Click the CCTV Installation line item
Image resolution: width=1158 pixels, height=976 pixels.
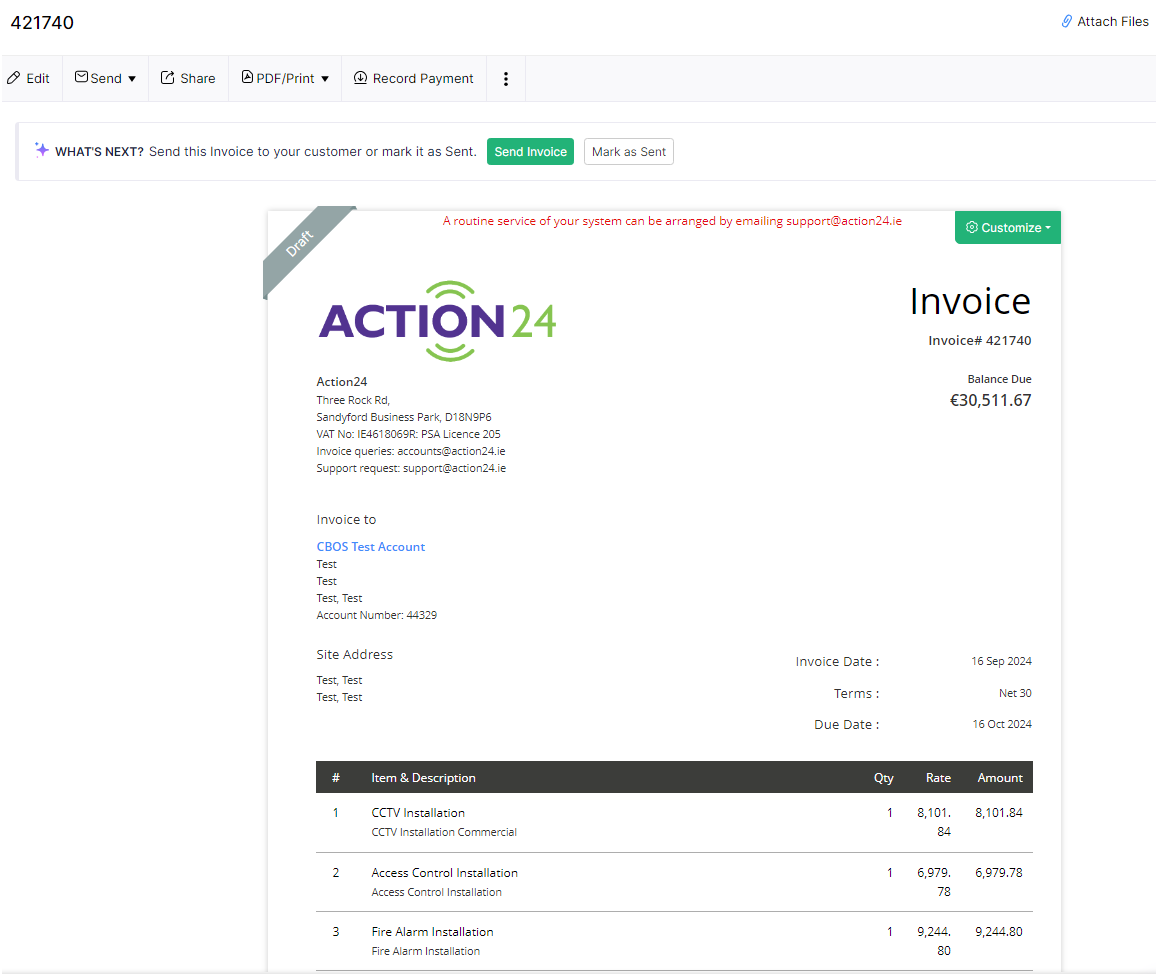pyautogui.click(x=418, y=813)
